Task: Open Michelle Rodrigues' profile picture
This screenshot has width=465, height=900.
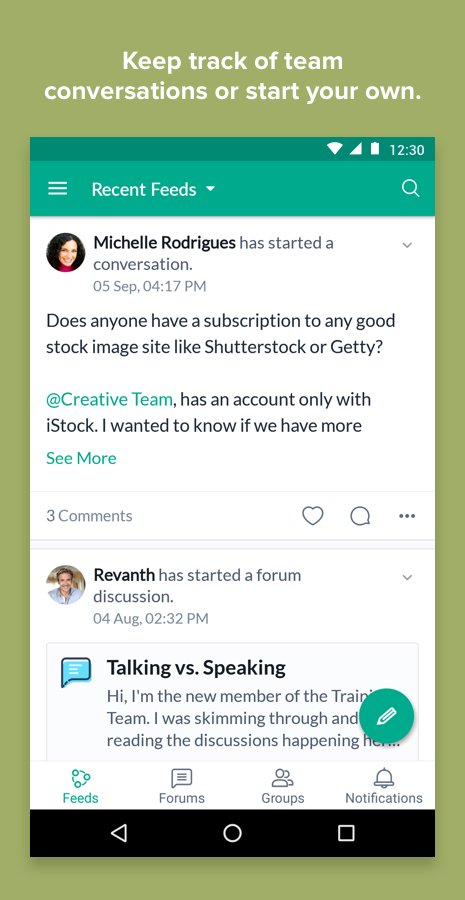Action: 65,252
